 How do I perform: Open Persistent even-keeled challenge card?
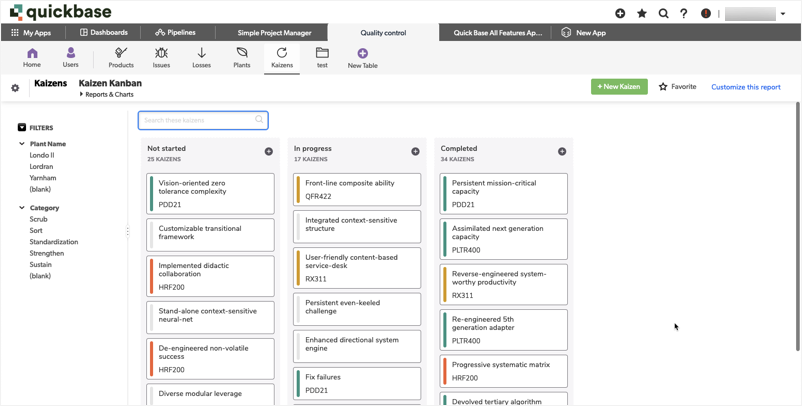click(357, 309)
